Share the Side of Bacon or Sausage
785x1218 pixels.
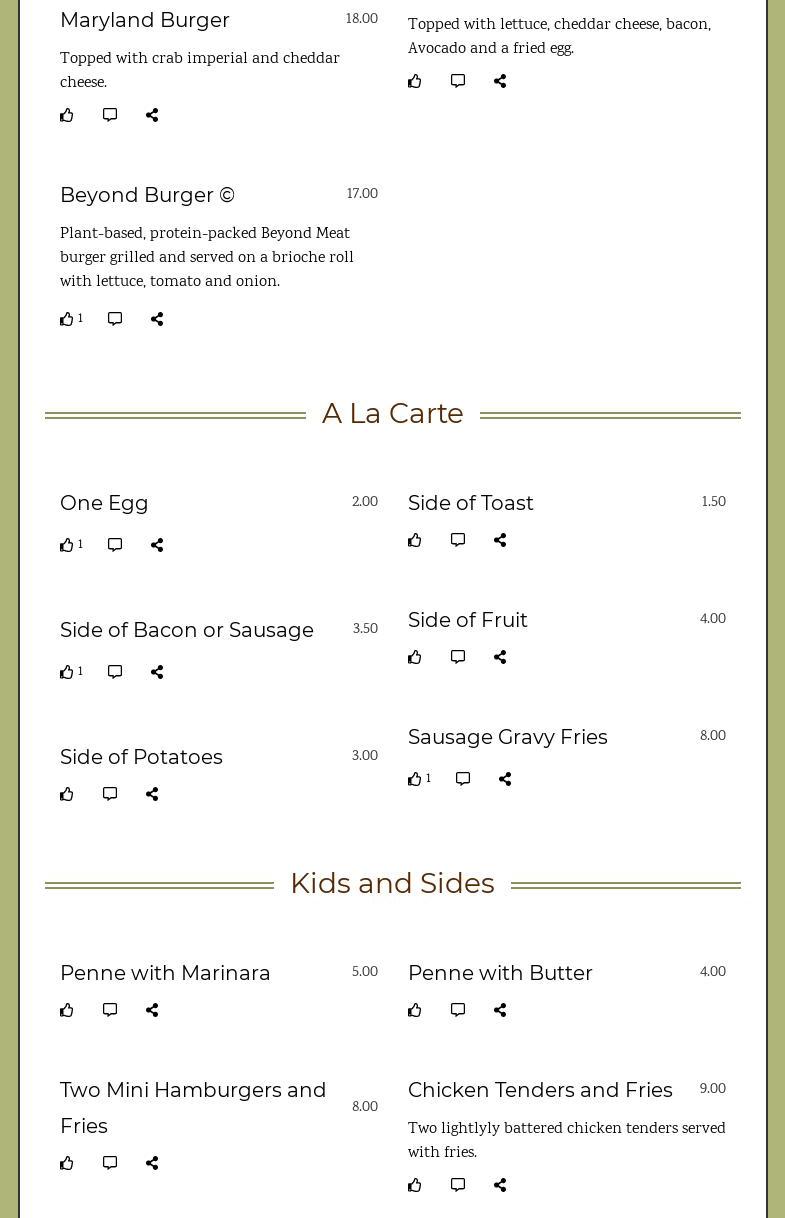(x=157, y=672)
